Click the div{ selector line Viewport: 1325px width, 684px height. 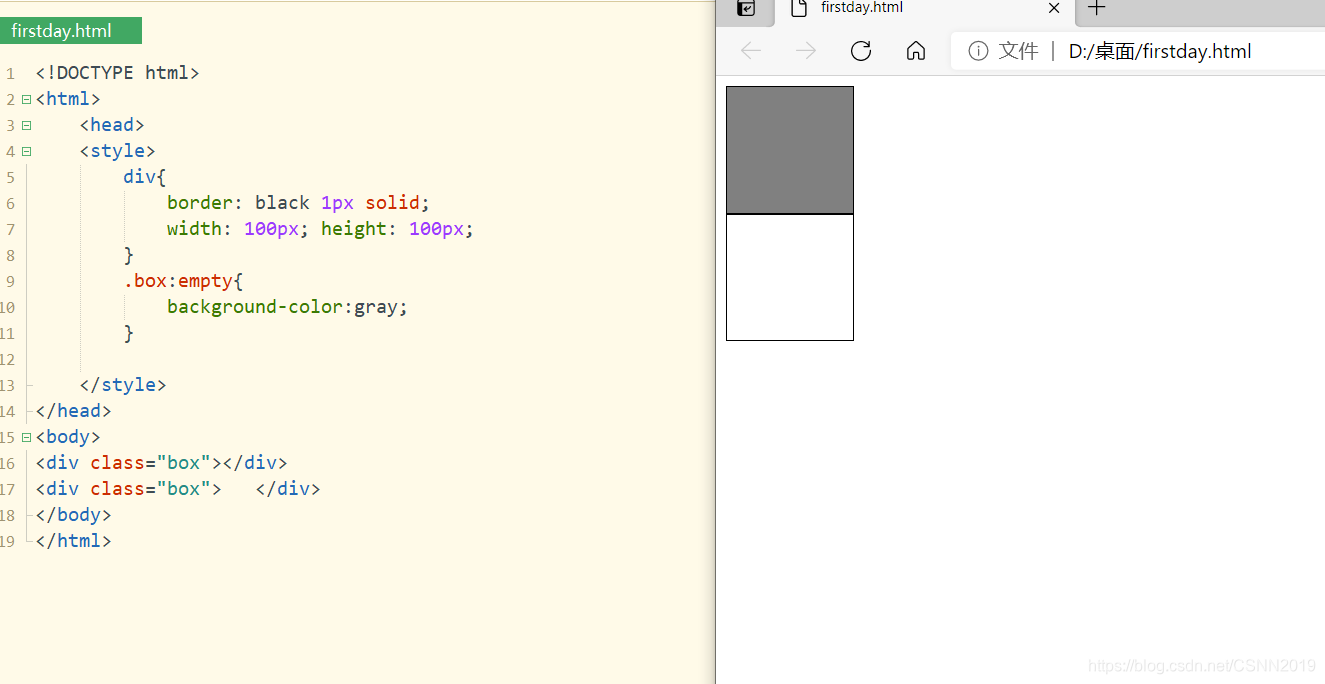145,177
